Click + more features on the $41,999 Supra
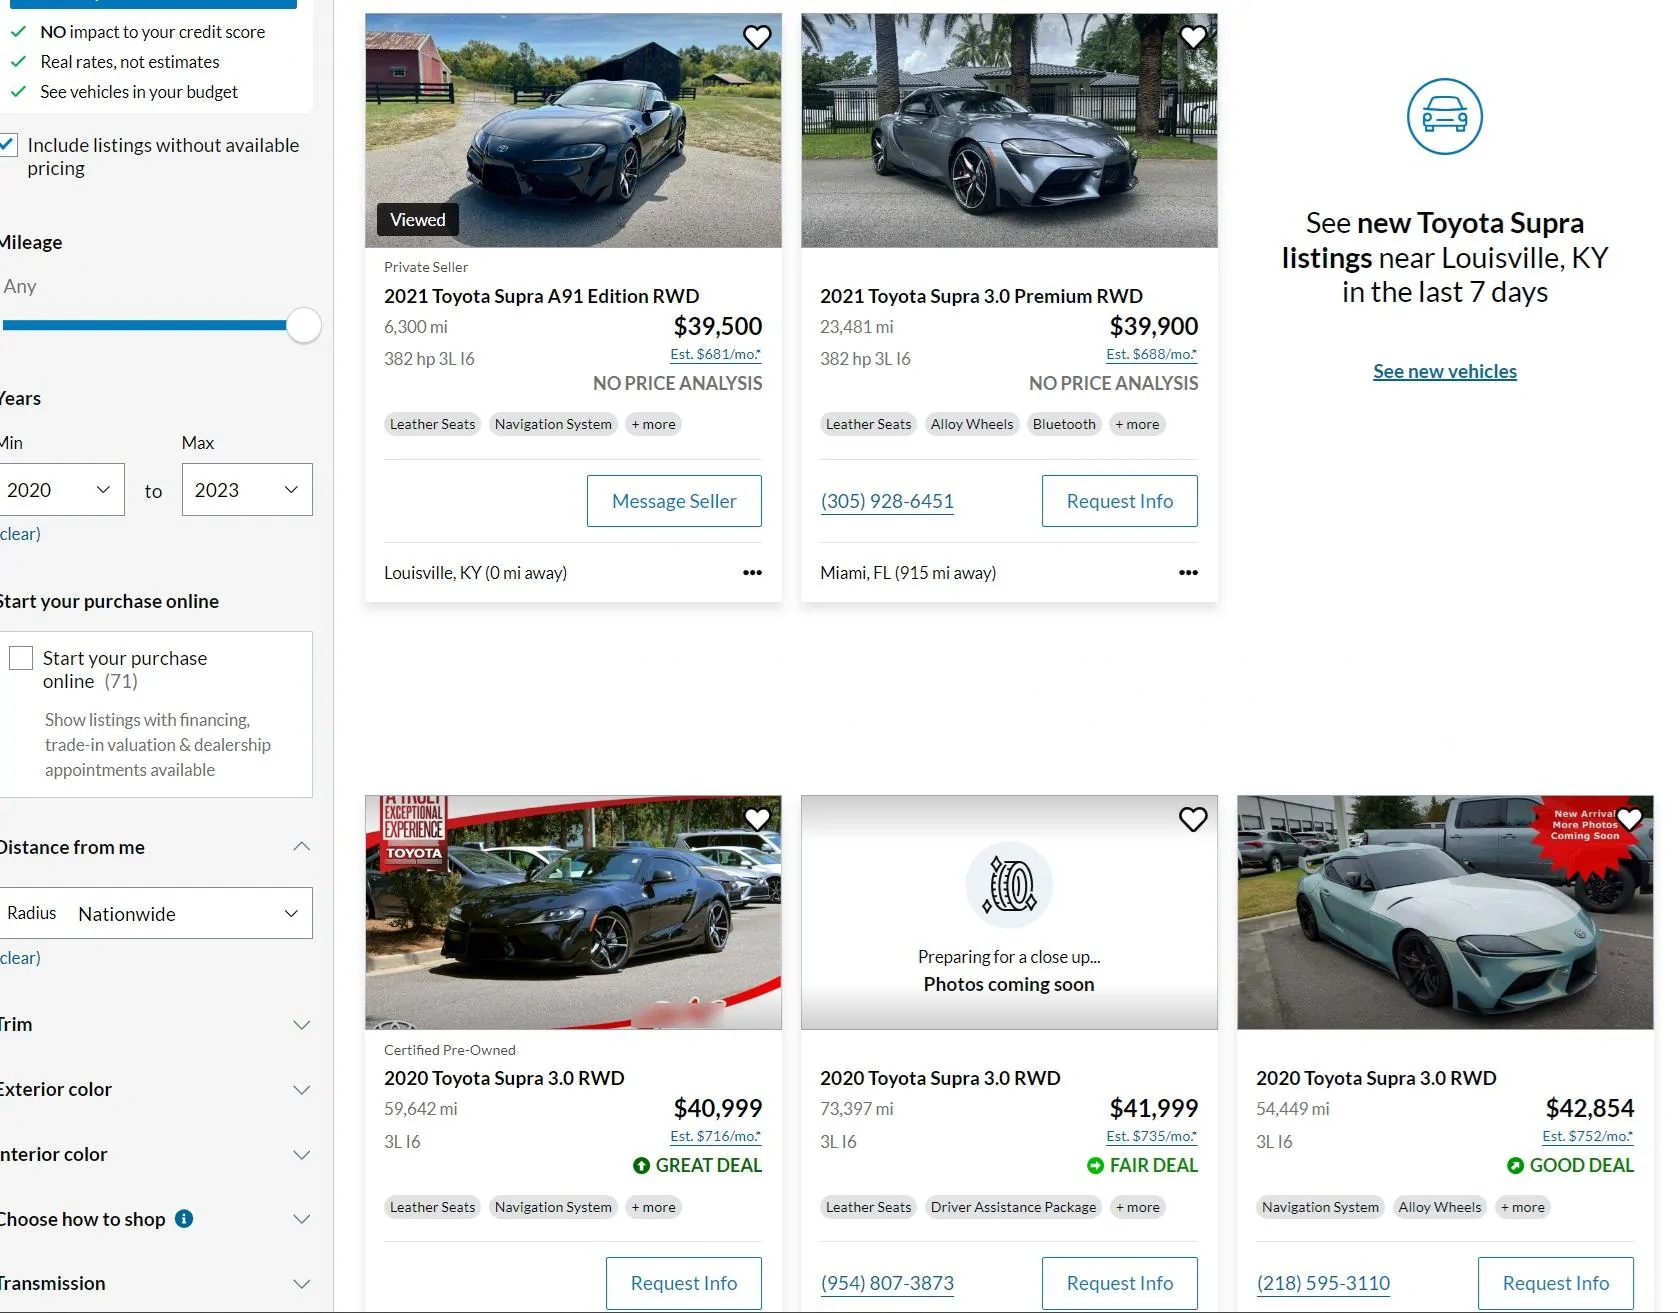 pyautogui.click(x=1138, y=1207)
